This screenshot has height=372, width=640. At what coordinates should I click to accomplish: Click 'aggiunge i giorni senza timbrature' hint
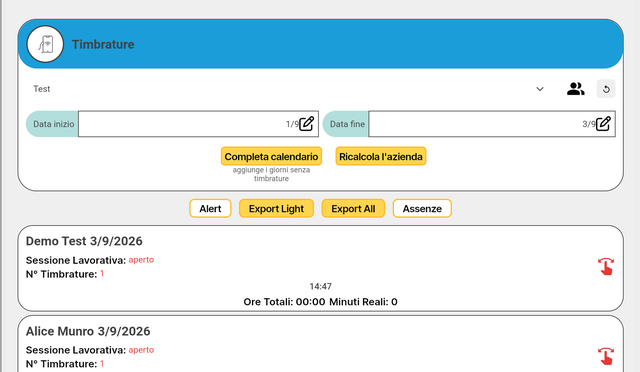[271, 174]
